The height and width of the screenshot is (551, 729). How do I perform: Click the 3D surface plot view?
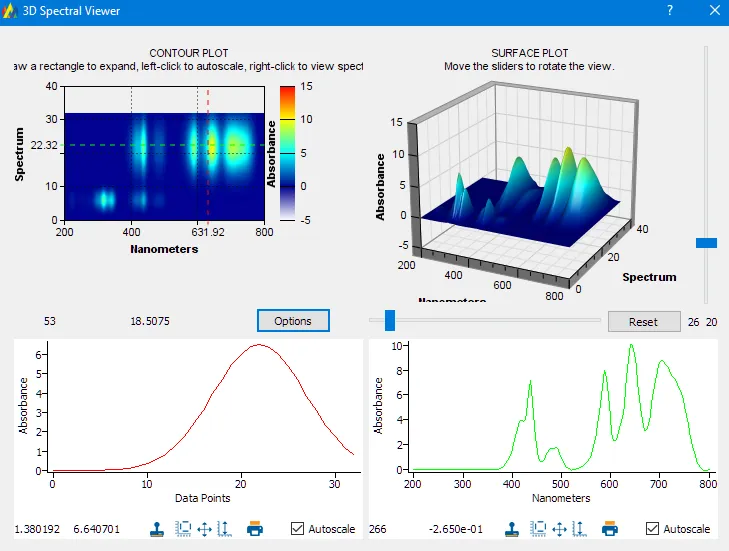click(523, 186)
